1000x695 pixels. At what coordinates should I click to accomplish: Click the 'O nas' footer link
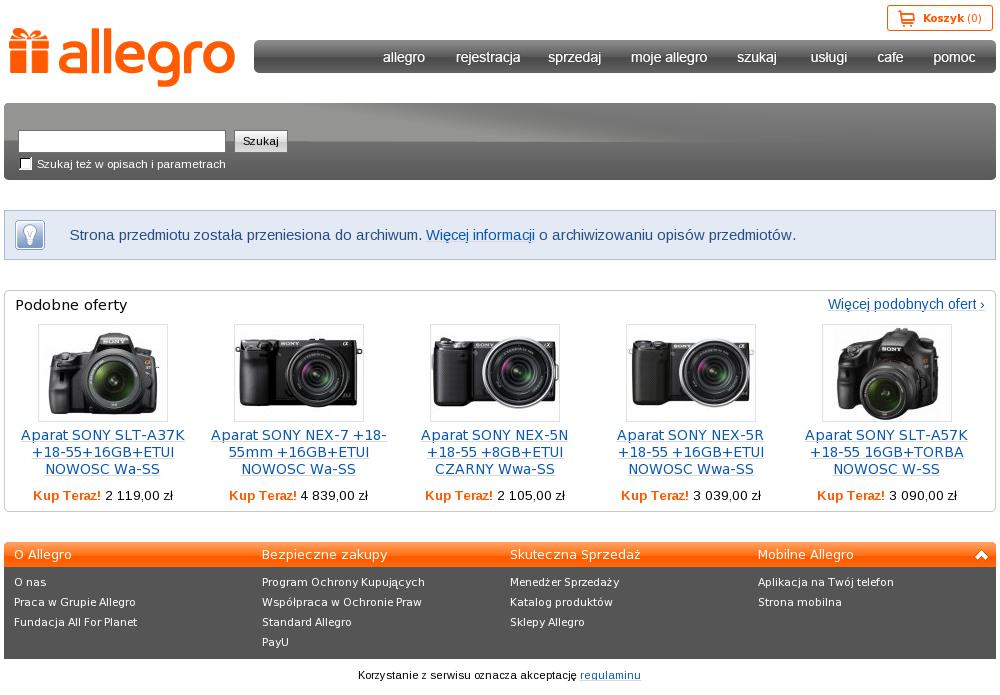click(x=30, y=582)
